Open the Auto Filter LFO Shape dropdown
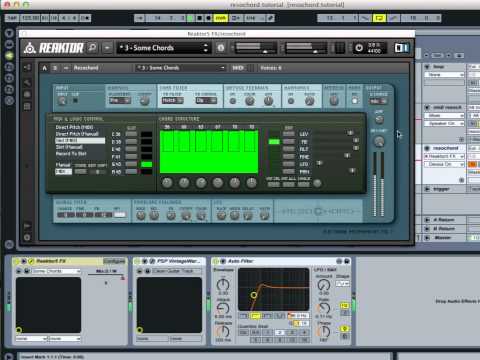 (x=343, y=283)
